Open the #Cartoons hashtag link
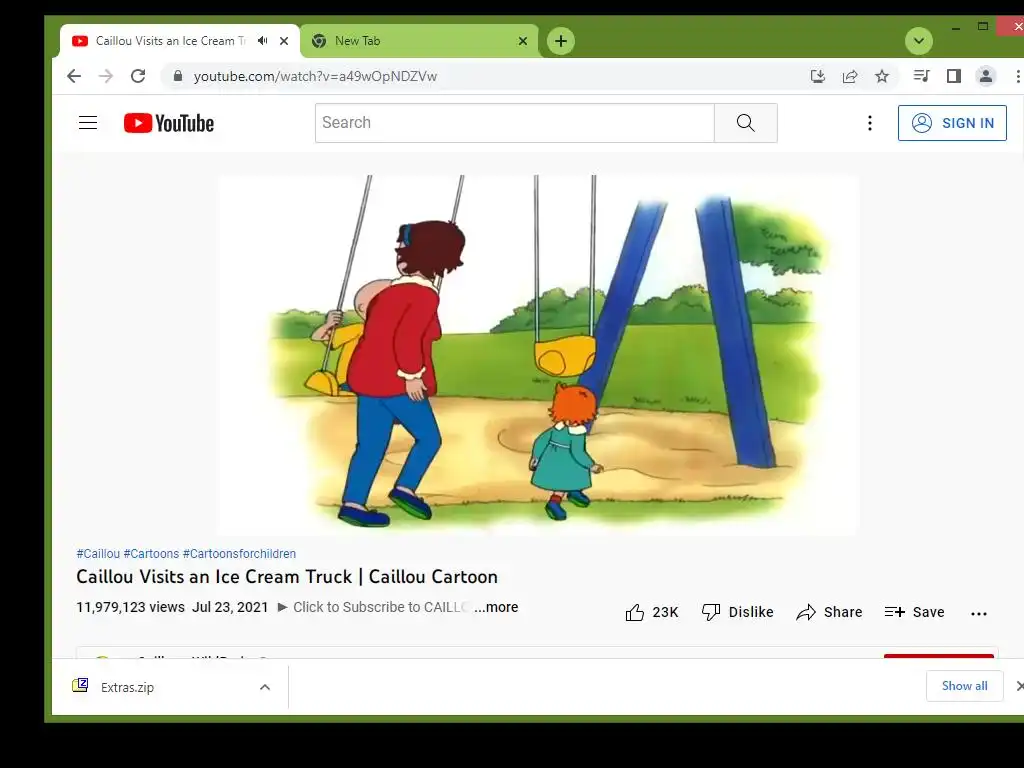 (x=152, y=554)
